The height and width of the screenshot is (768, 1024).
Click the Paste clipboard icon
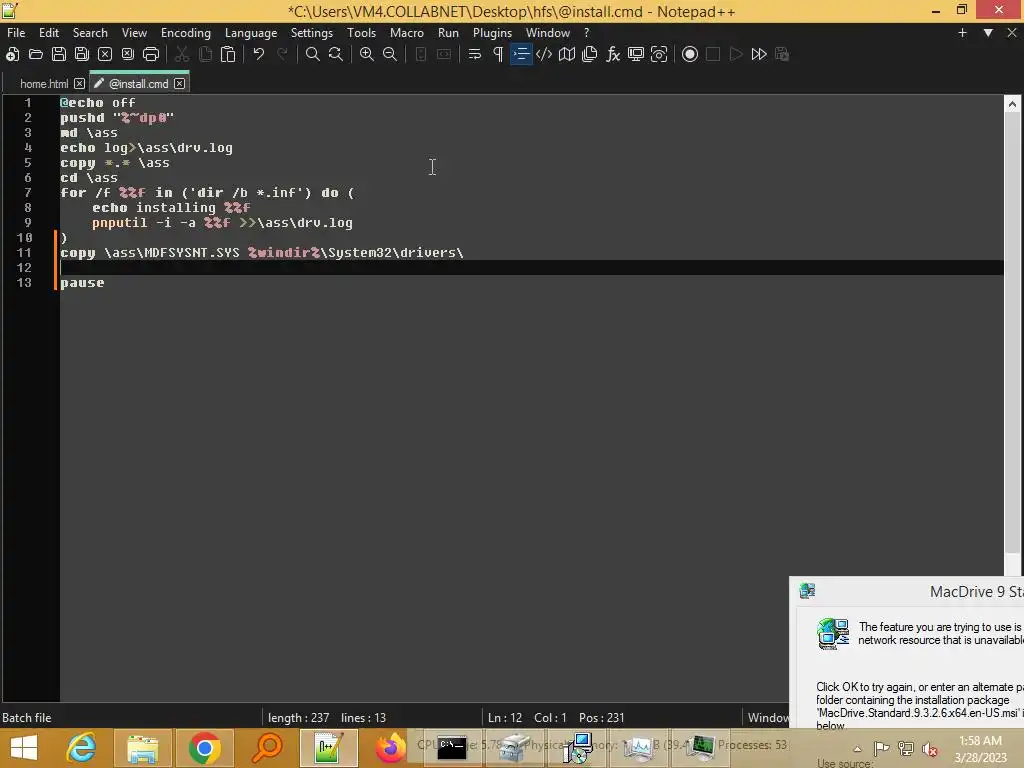tap(228, 54)
